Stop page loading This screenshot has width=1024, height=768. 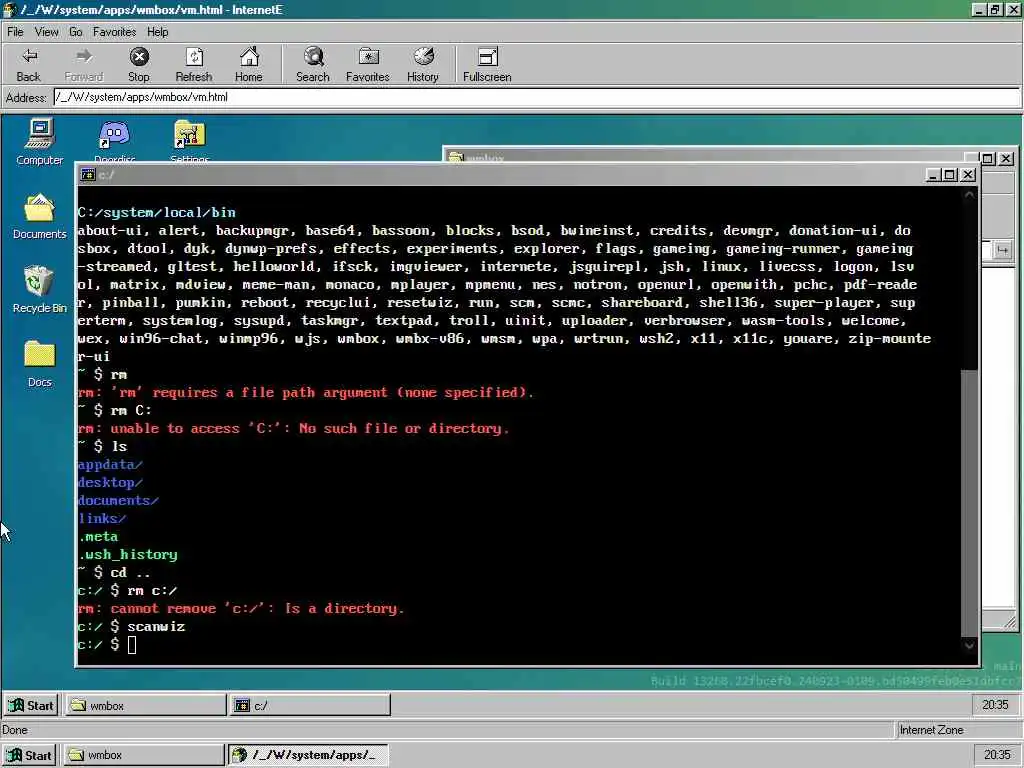[138, 65]
